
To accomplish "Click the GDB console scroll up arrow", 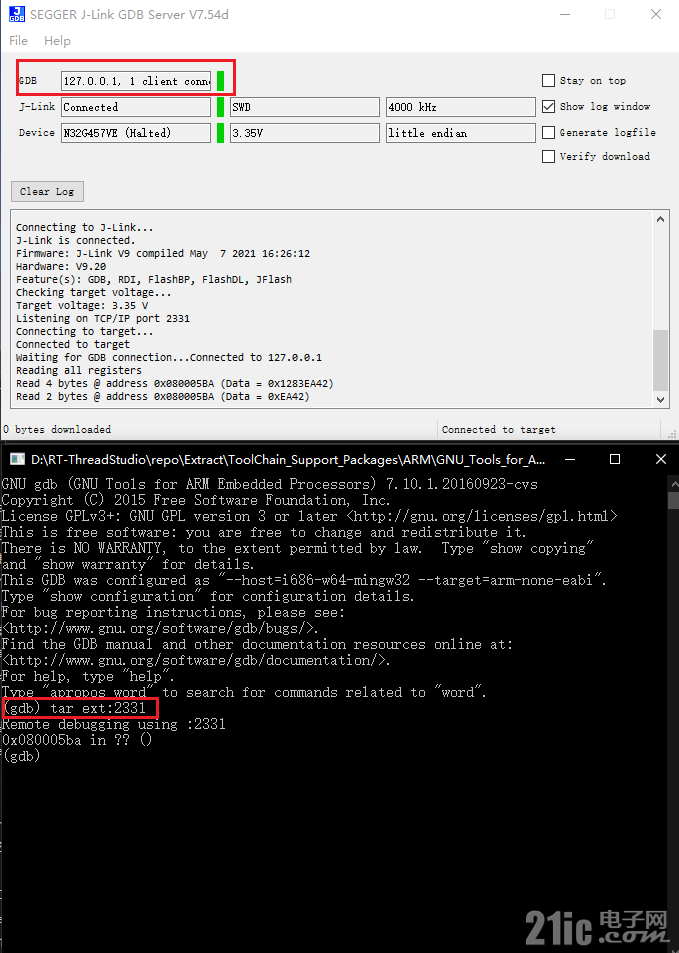I will coord(673,484).
